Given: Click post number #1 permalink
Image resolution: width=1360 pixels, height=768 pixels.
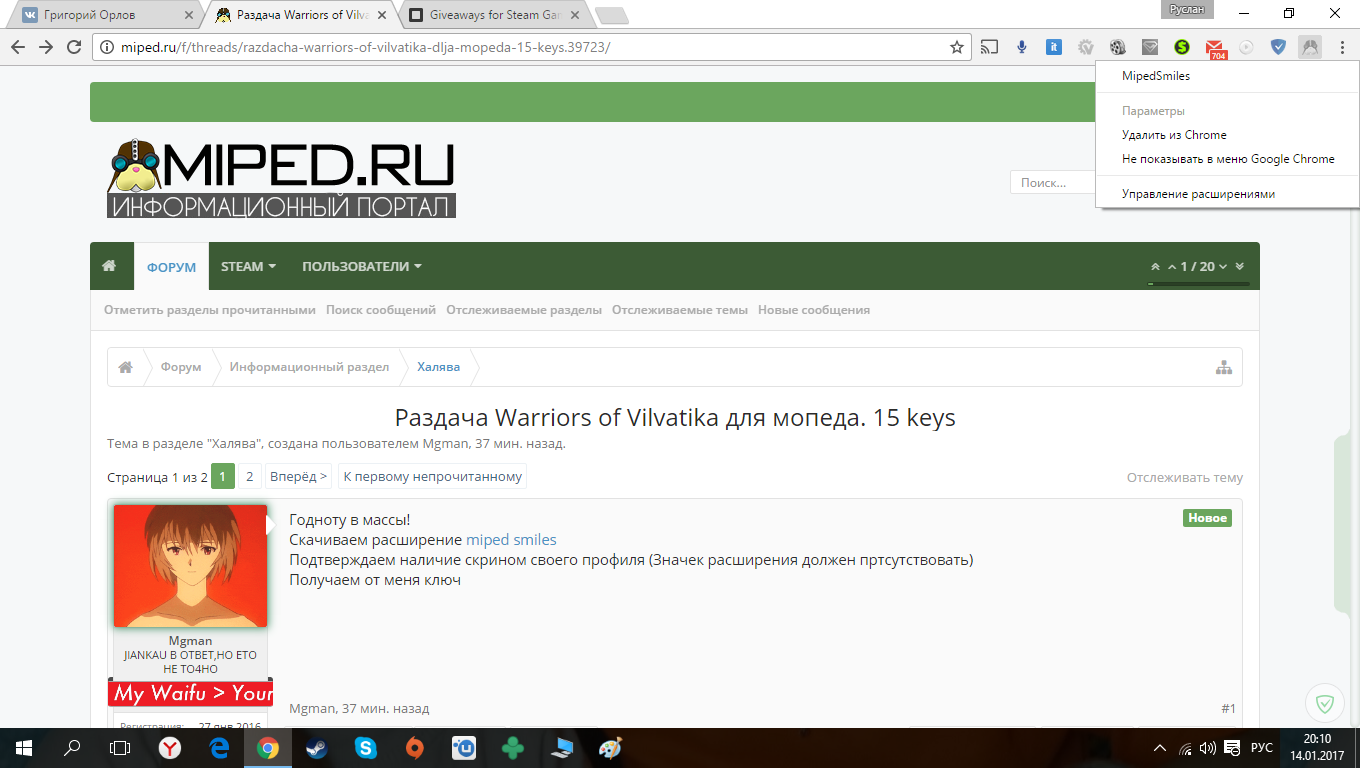Looking at the screenshot, I should click(1228, 709).
